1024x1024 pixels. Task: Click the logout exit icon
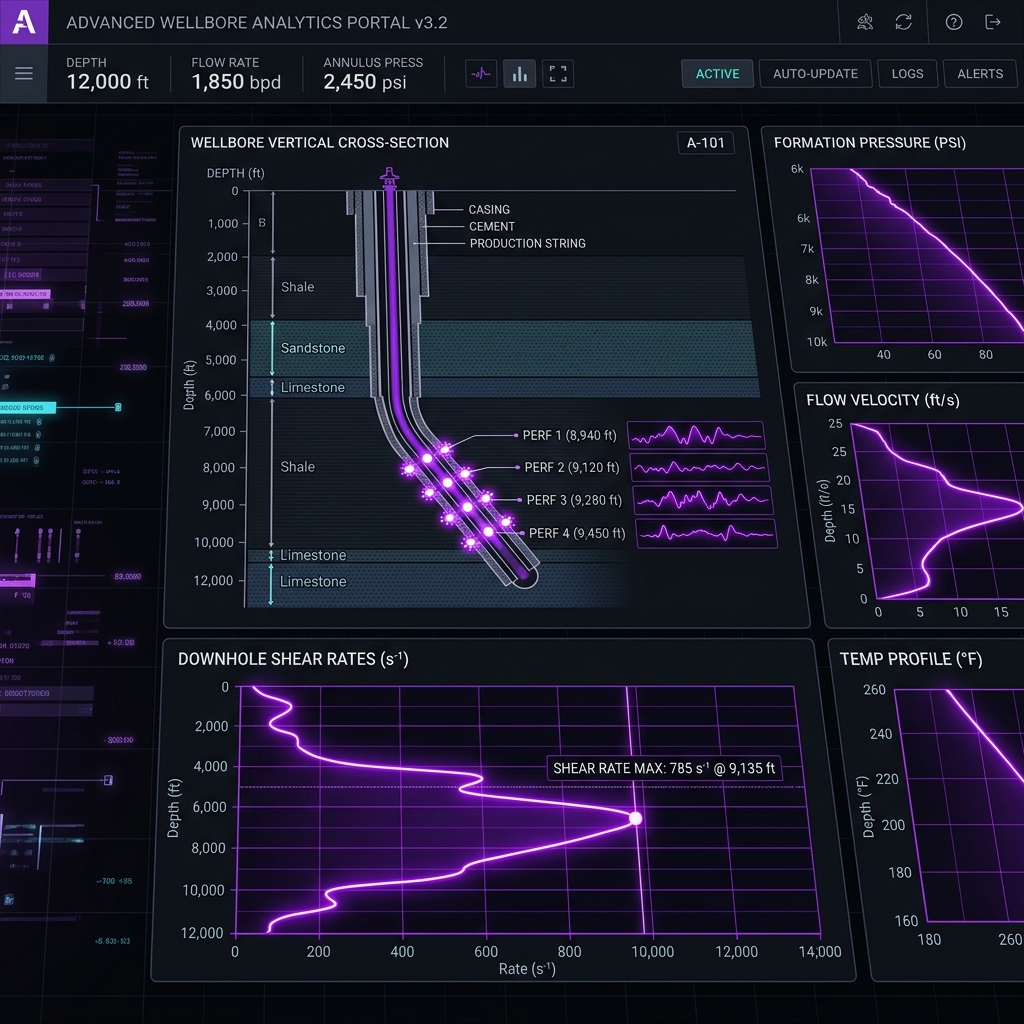[992, 22]
